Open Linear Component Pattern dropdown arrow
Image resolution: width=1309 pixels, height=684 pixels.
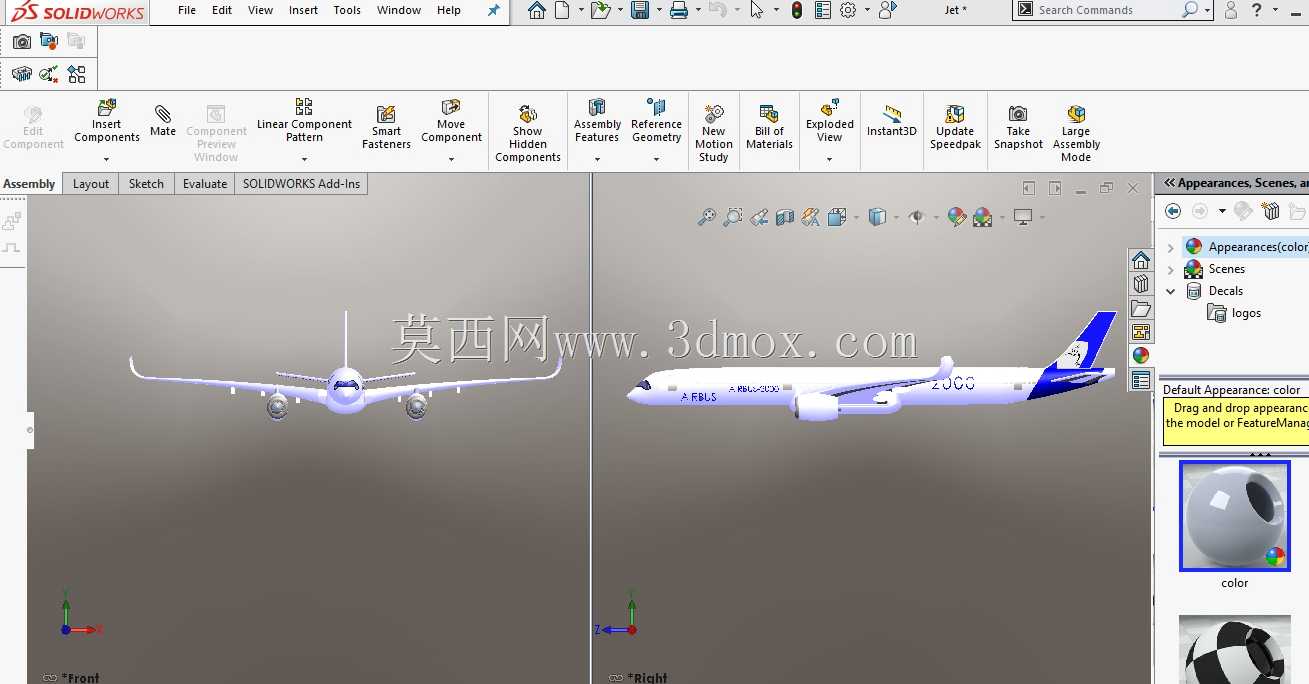tap(304, 159)
